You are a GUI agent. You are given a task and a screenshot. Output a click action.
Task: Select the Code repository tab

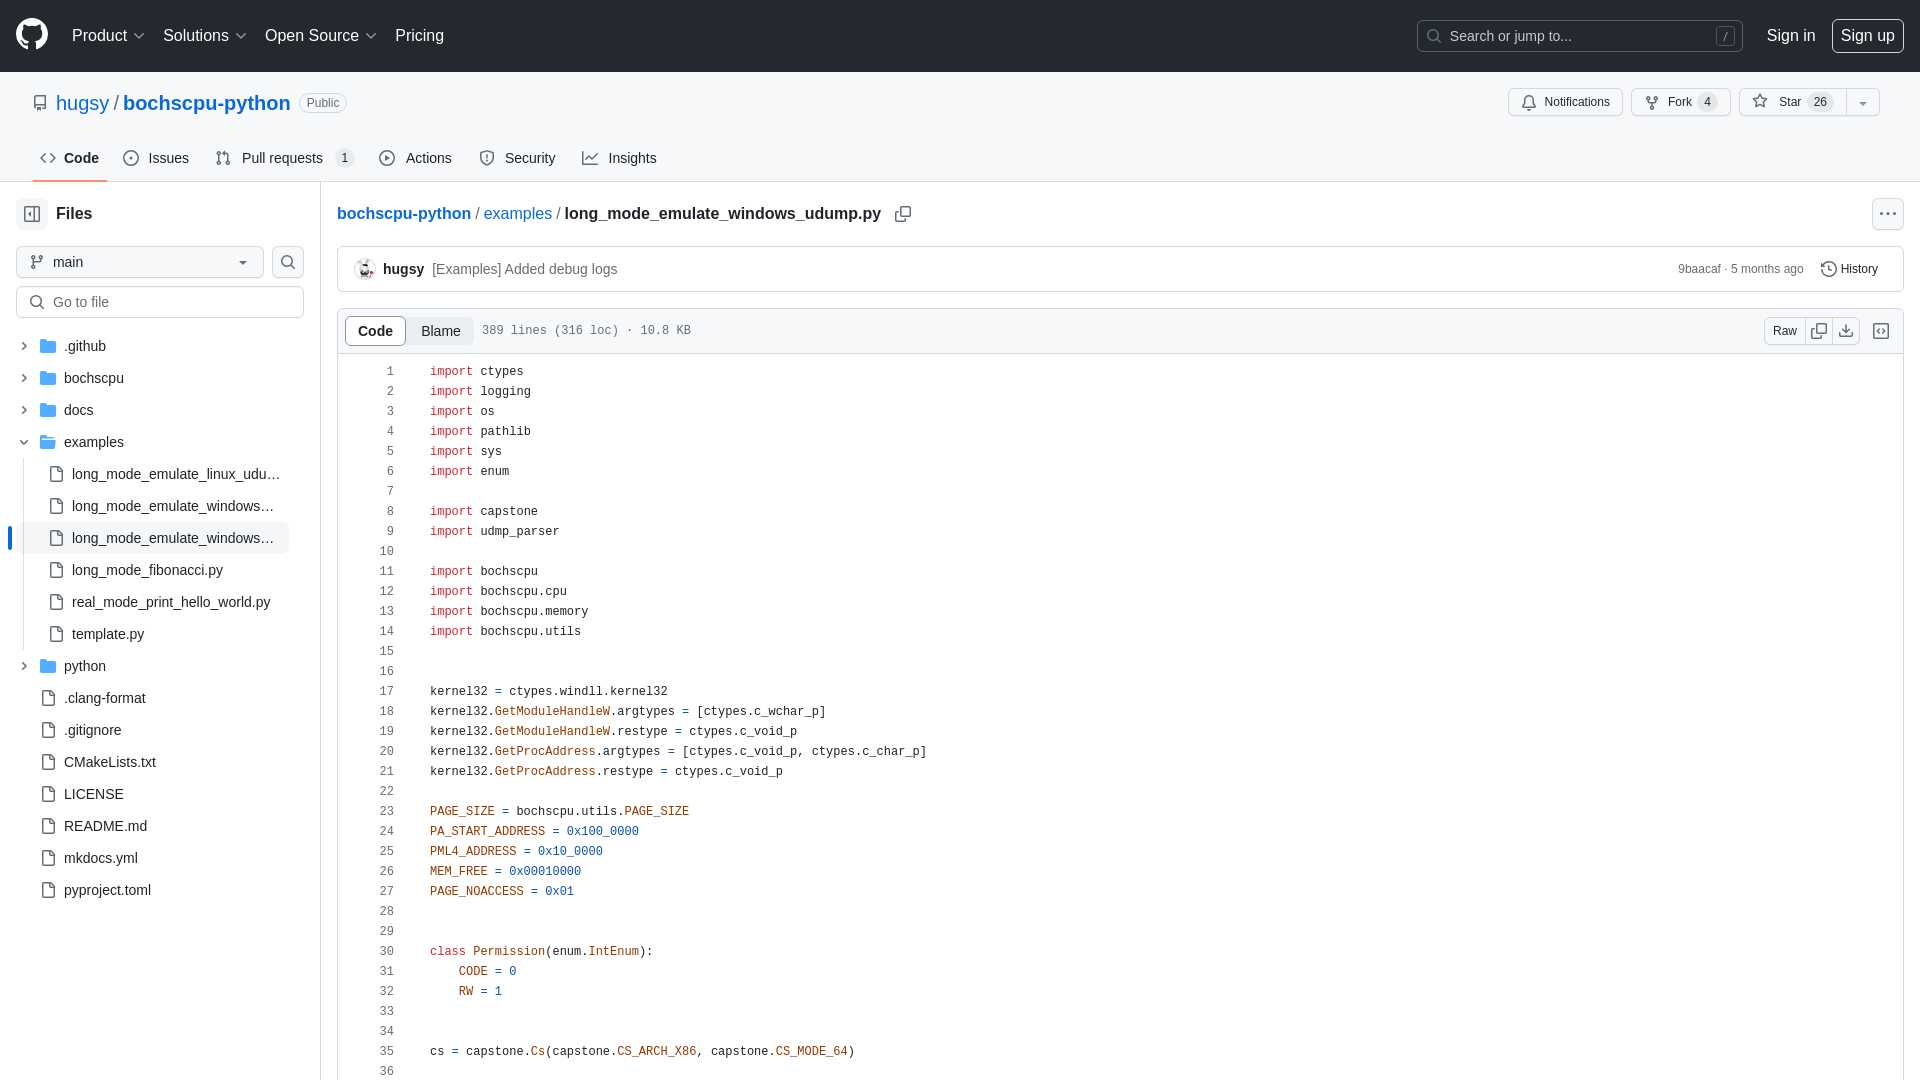coord(69,158)
